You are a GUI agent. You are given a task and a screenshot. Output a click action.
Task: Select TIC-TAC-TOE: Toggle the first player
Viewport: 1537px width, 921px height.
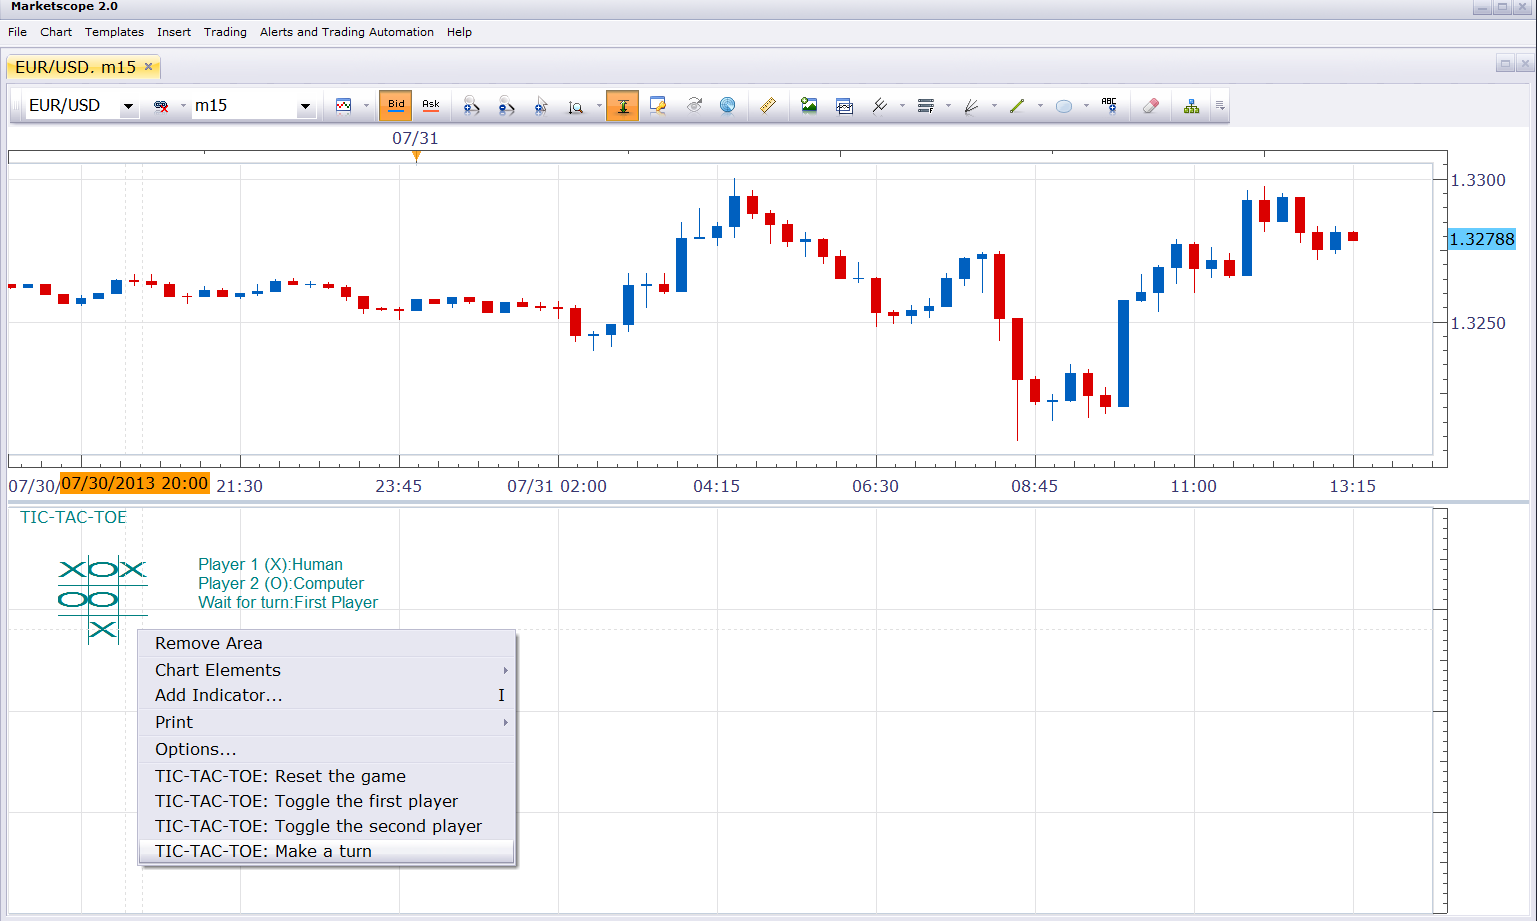click(x=327, y=801)
